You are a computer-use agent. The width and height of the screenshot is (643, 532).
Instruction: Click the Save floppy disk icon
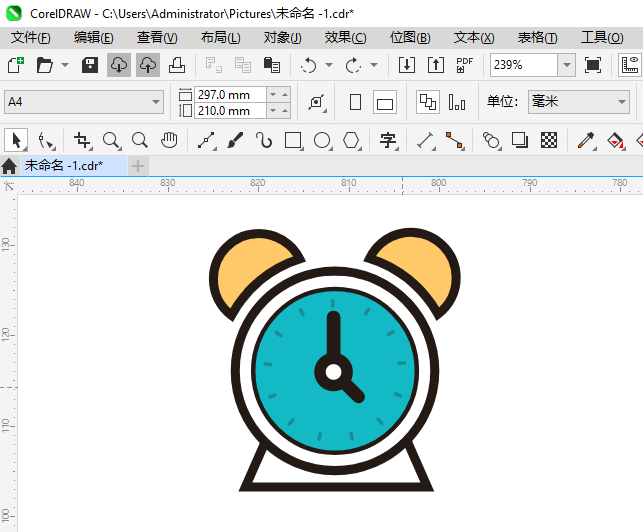click(89, 65)
